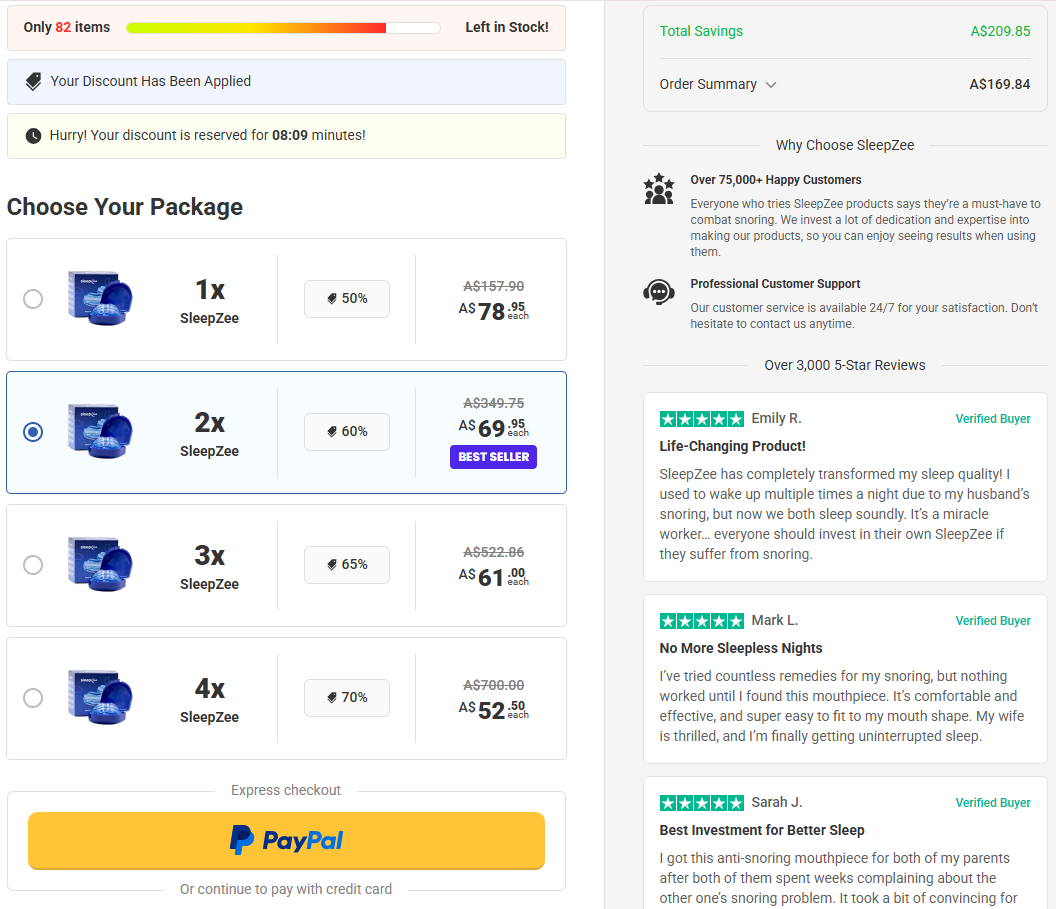Click the discount tag icon

[x=33, y=82]
